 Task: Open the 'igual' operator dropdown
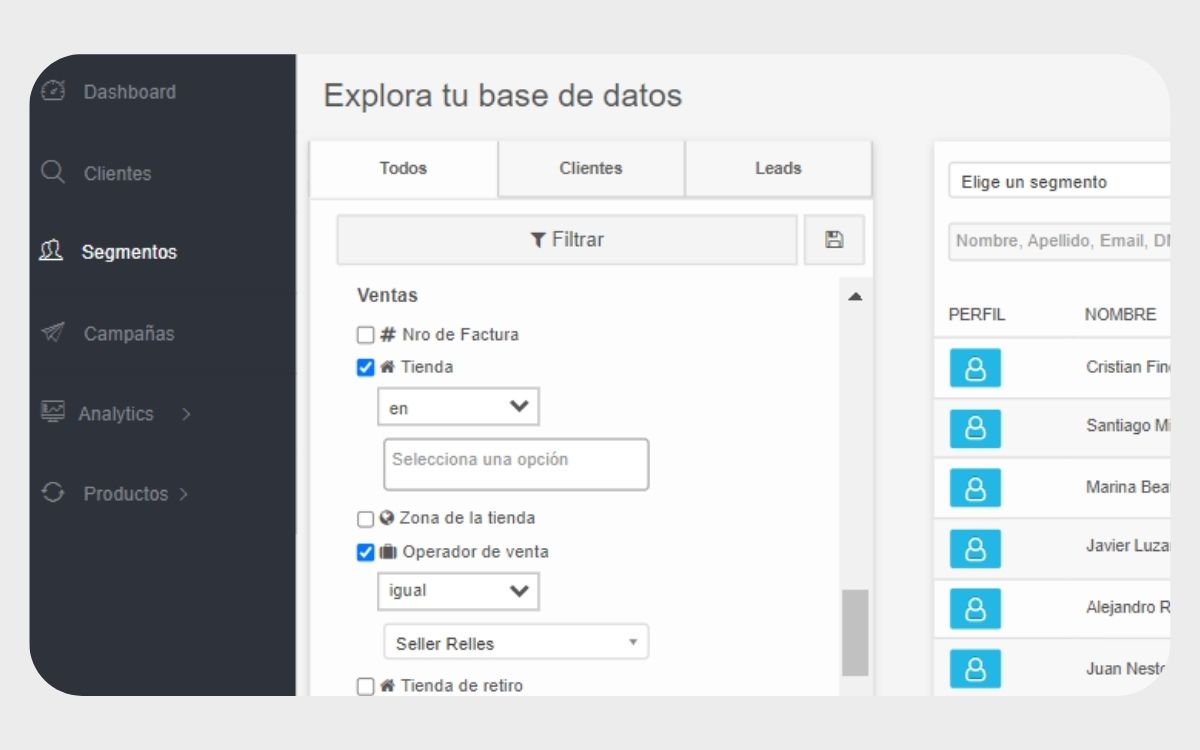(458, 591)
